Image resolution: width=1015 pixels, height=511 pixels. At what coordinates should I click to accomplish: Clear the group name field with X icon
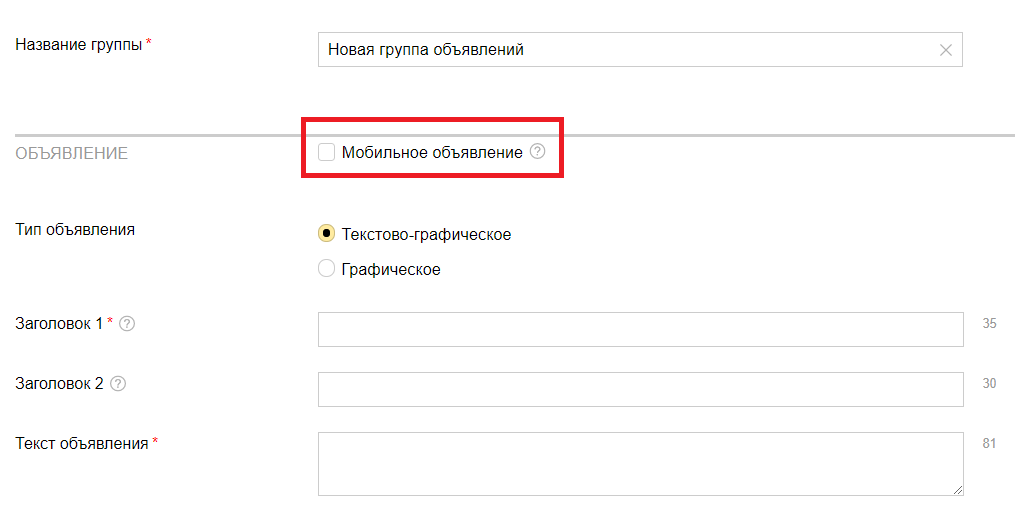(945, 50)
